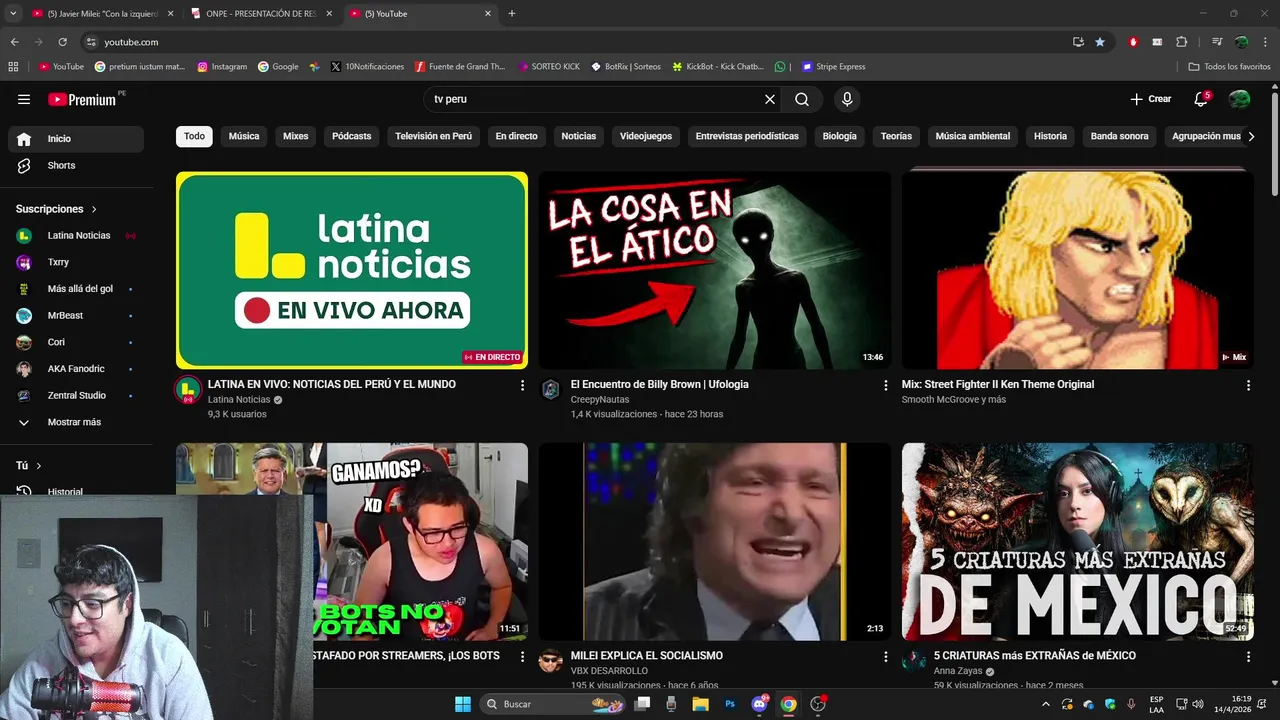1280x720 pixels.
Task: Expand Mostrar más subscriptions
Action: [76, 422]
